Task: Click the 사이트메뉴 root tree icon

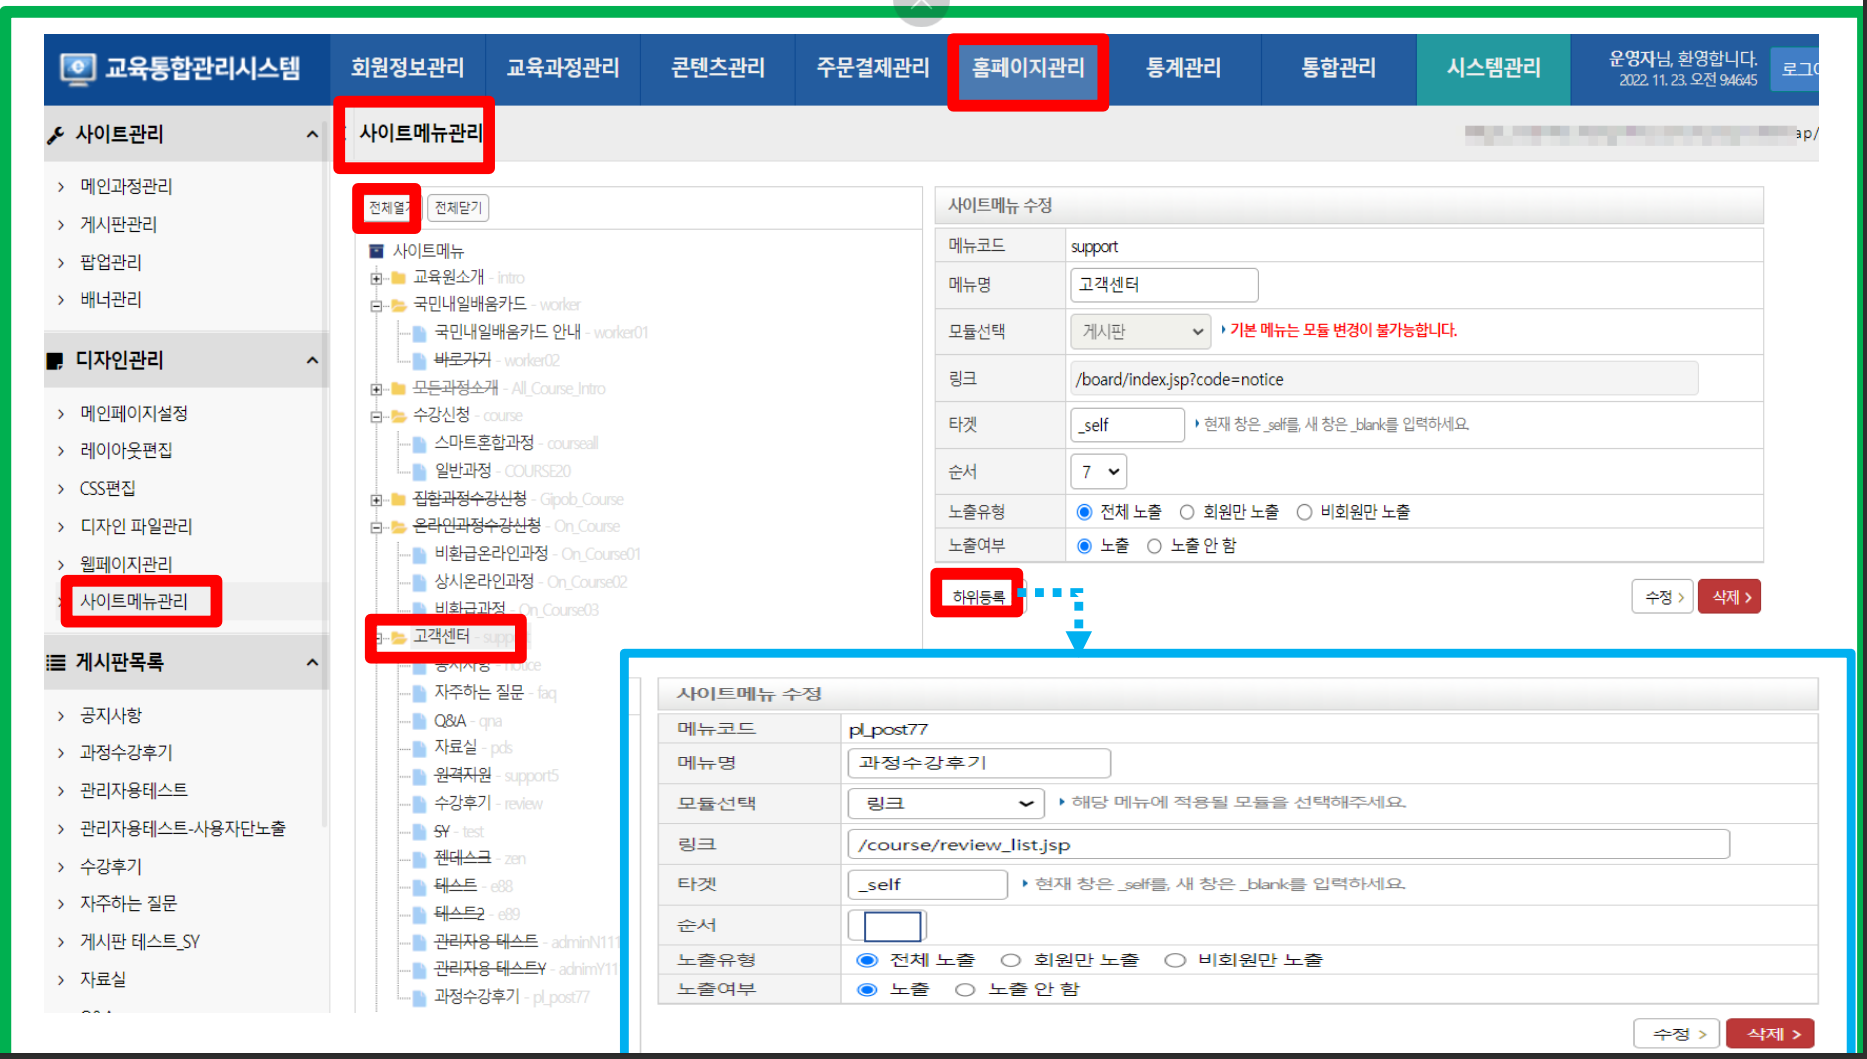Action: point(377,251)
